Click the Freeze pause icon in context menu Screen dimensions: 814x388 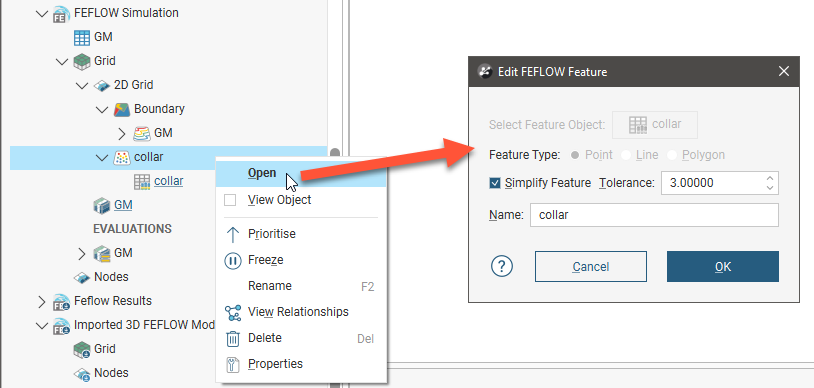[x=233, y=260]
